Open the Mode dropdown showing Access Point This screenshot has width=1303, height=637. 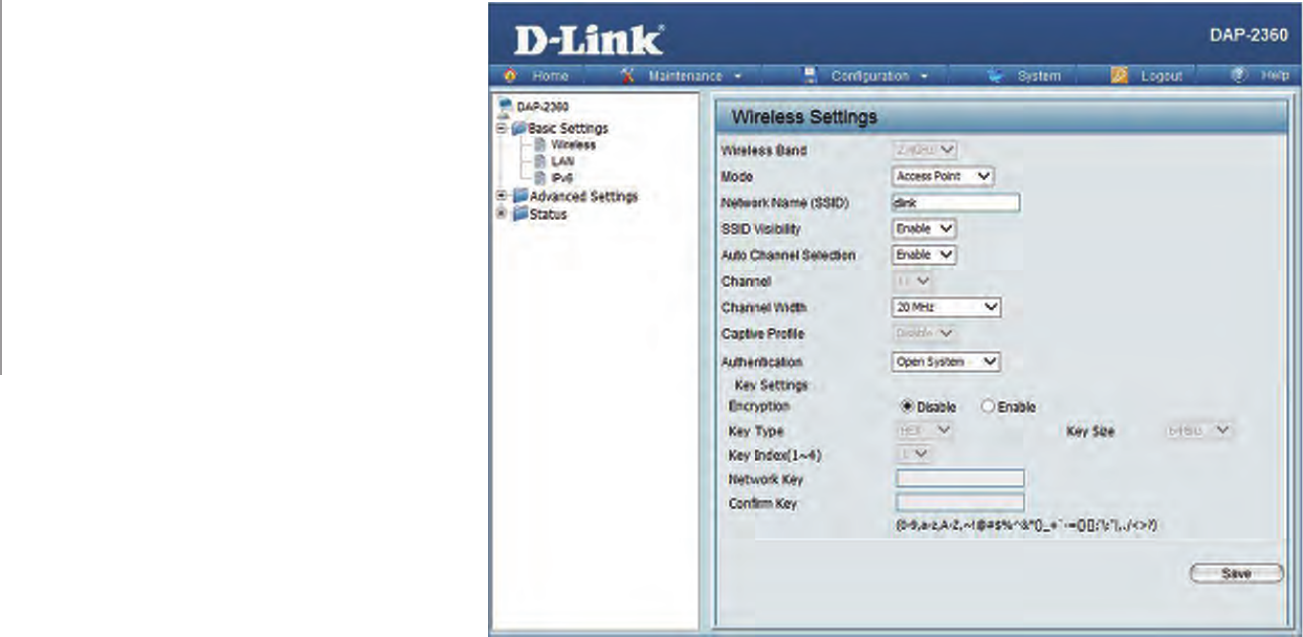tap(943, 176)
